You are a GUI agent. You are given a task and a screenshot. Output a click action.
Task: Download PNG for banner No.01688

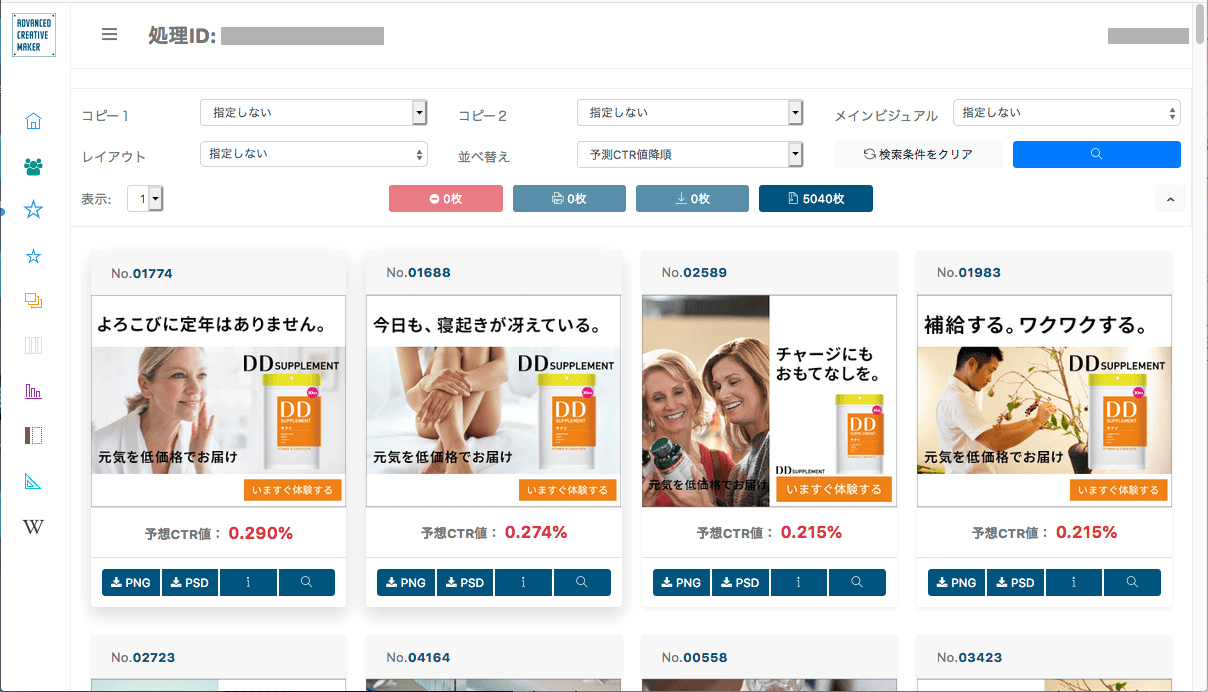(x=406, y=582)
